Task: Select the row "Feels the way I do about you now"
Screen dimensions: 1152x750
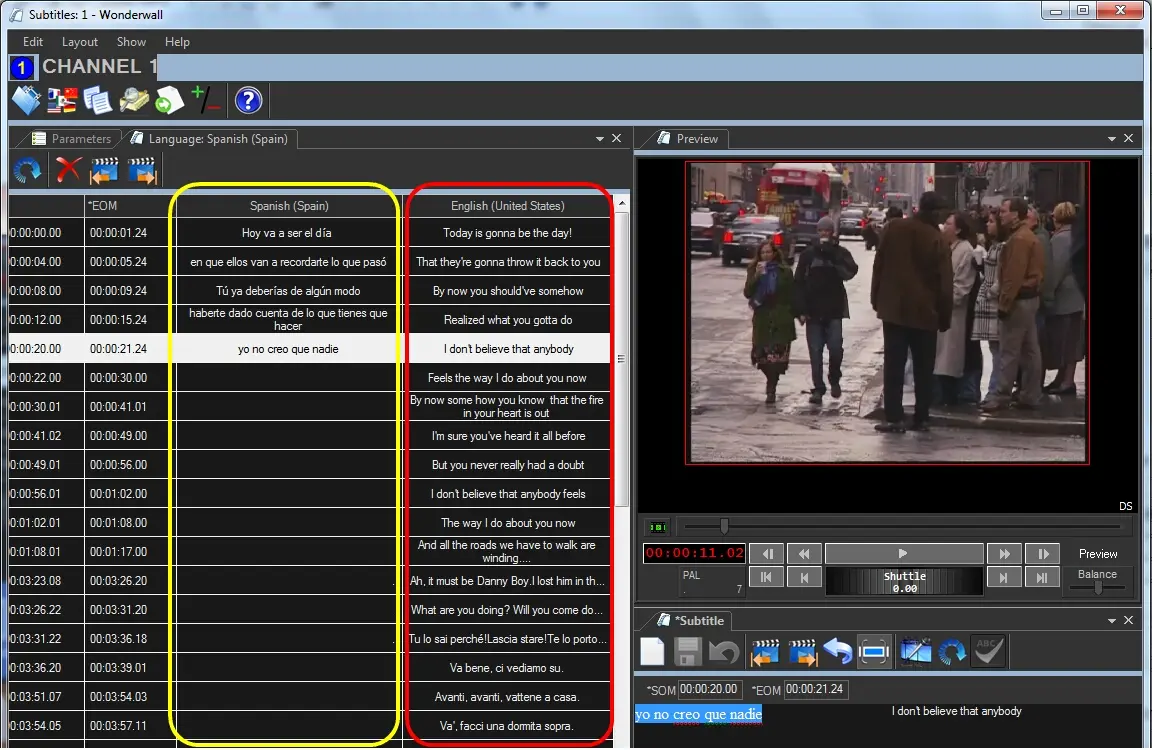Action: 507,378
